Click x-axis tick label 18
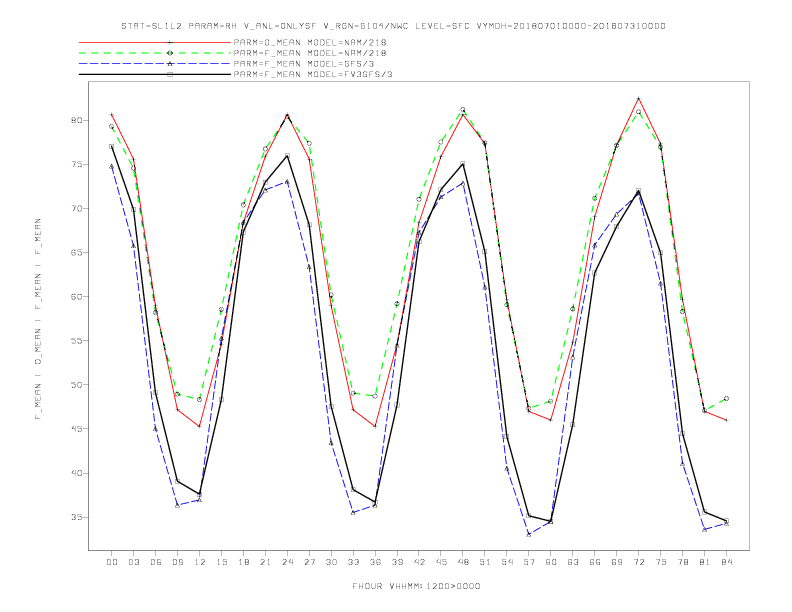 click(x=243, y=562)
